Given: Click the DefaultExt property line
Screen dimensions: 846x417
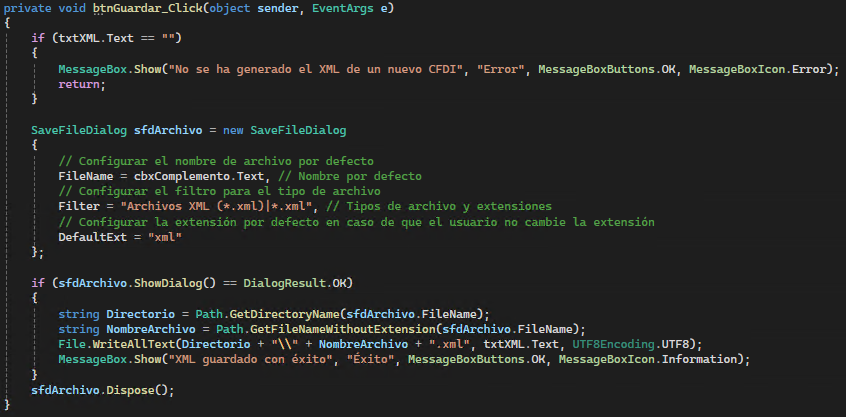Looking at the screenshot, I should tap(120, 237).
